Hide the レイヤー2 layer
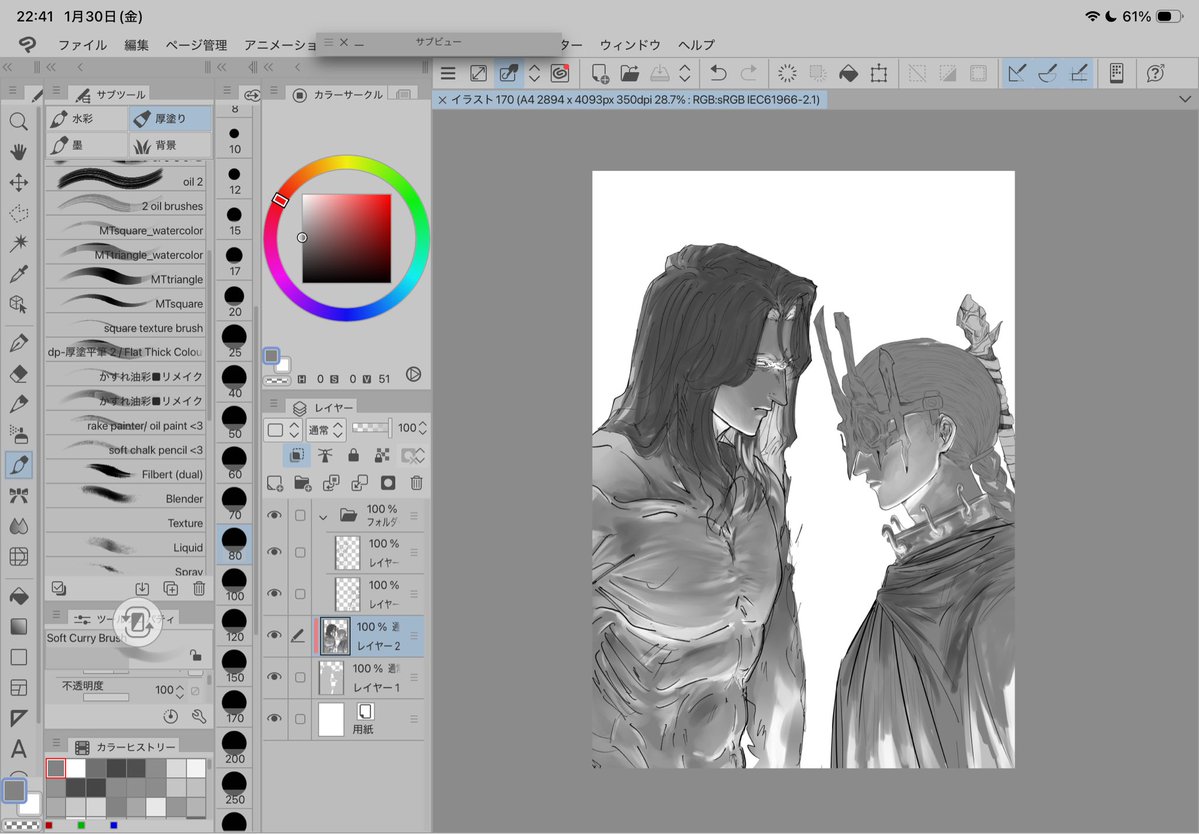1199x834 pixels. [274, 635]
